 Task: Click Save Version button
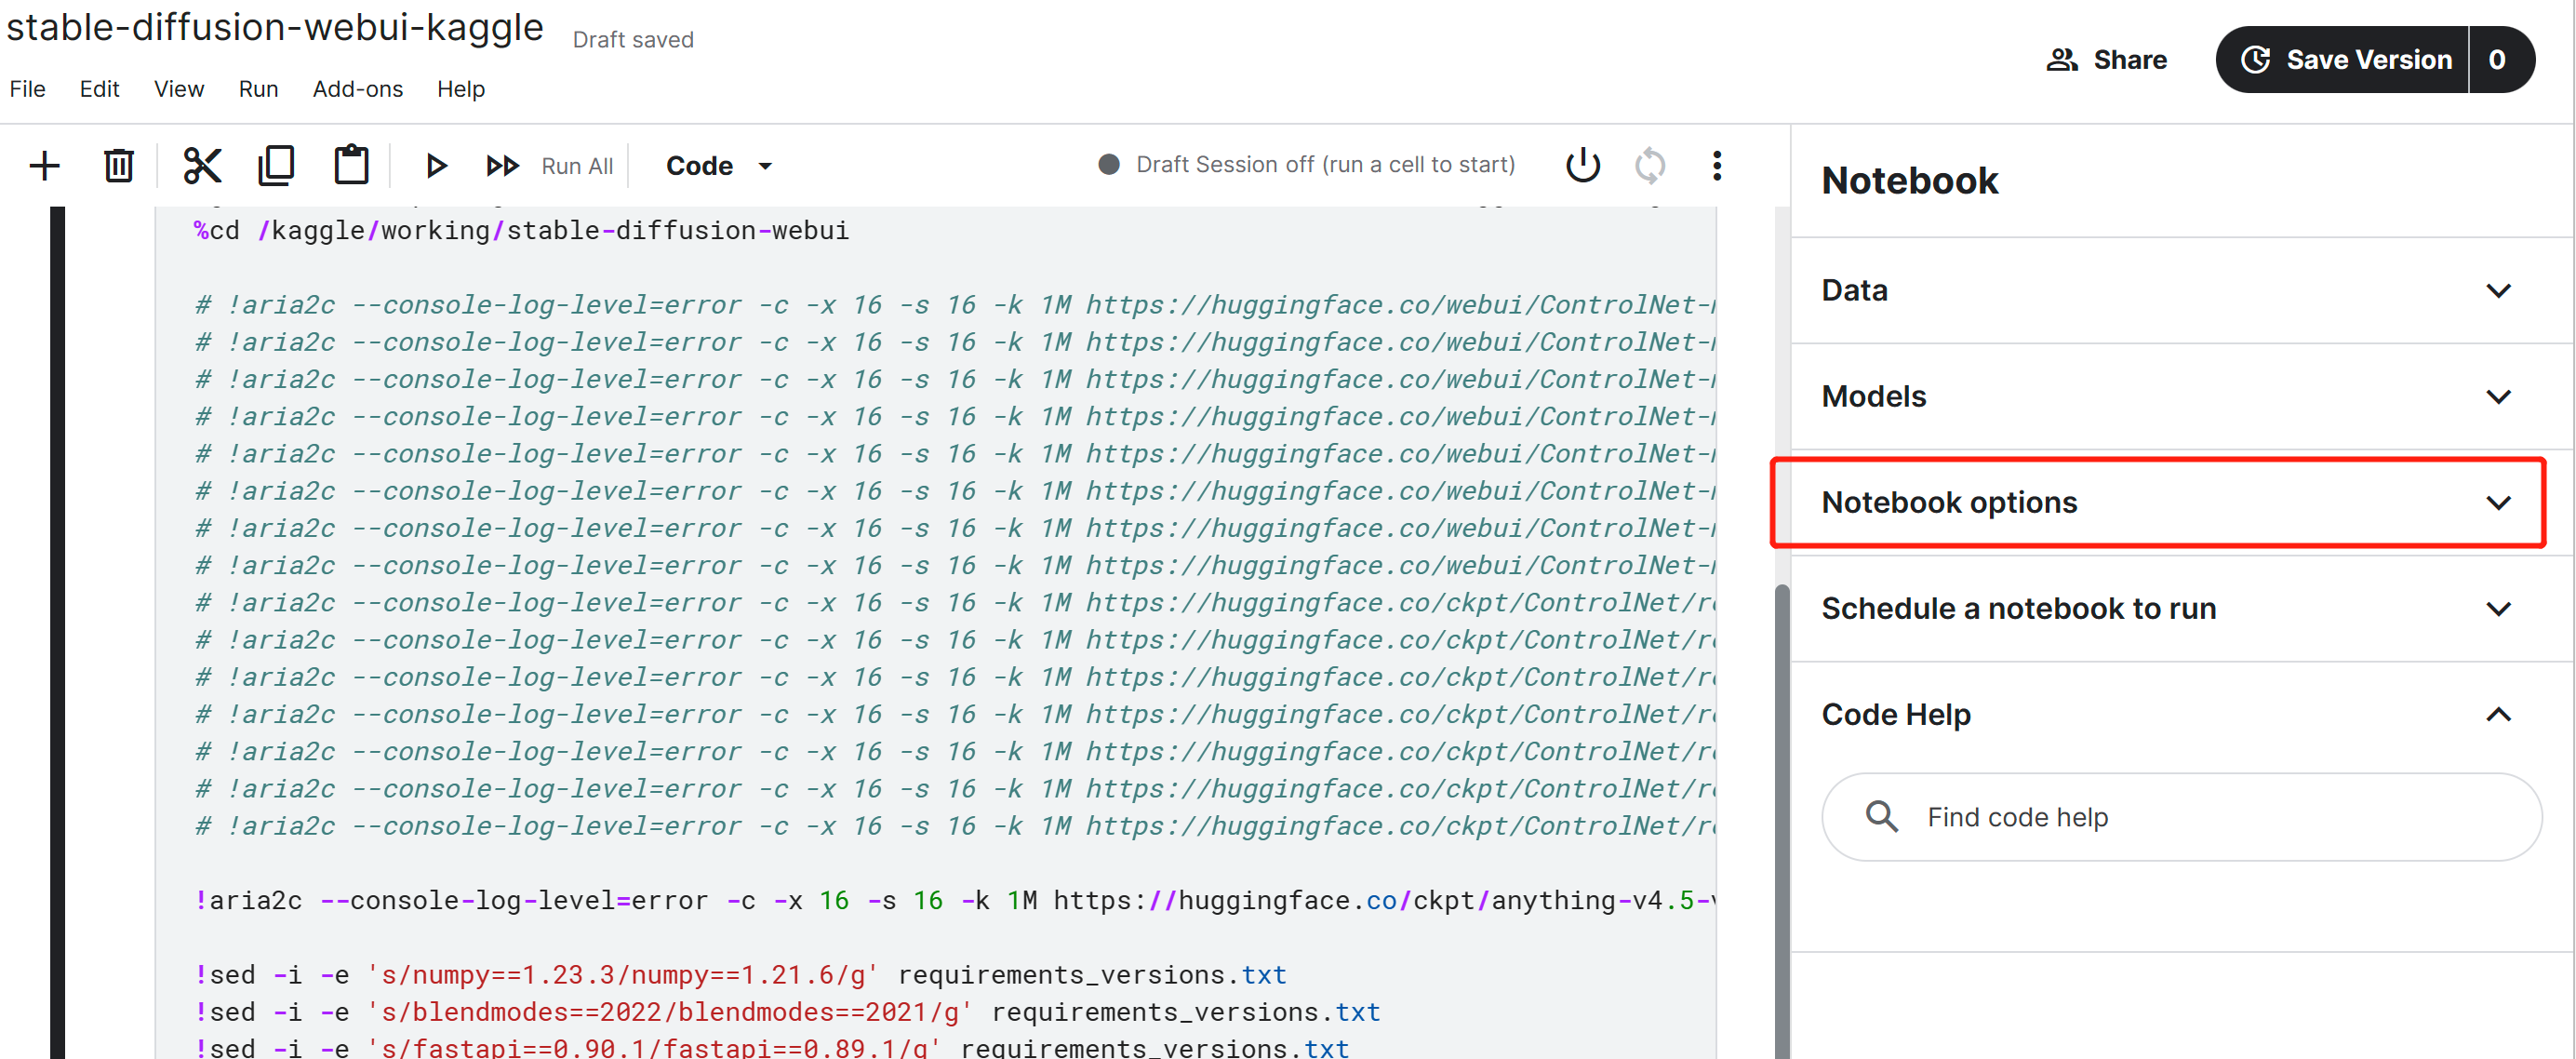pyautogui.click(x=2342, y=60)
